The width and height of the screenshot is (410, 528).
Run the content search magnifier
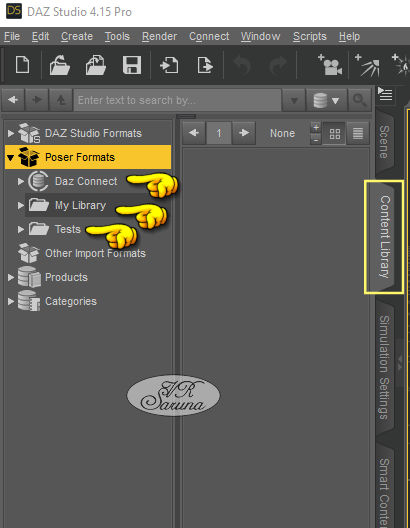pyautogui.click(x=360, y=100)
